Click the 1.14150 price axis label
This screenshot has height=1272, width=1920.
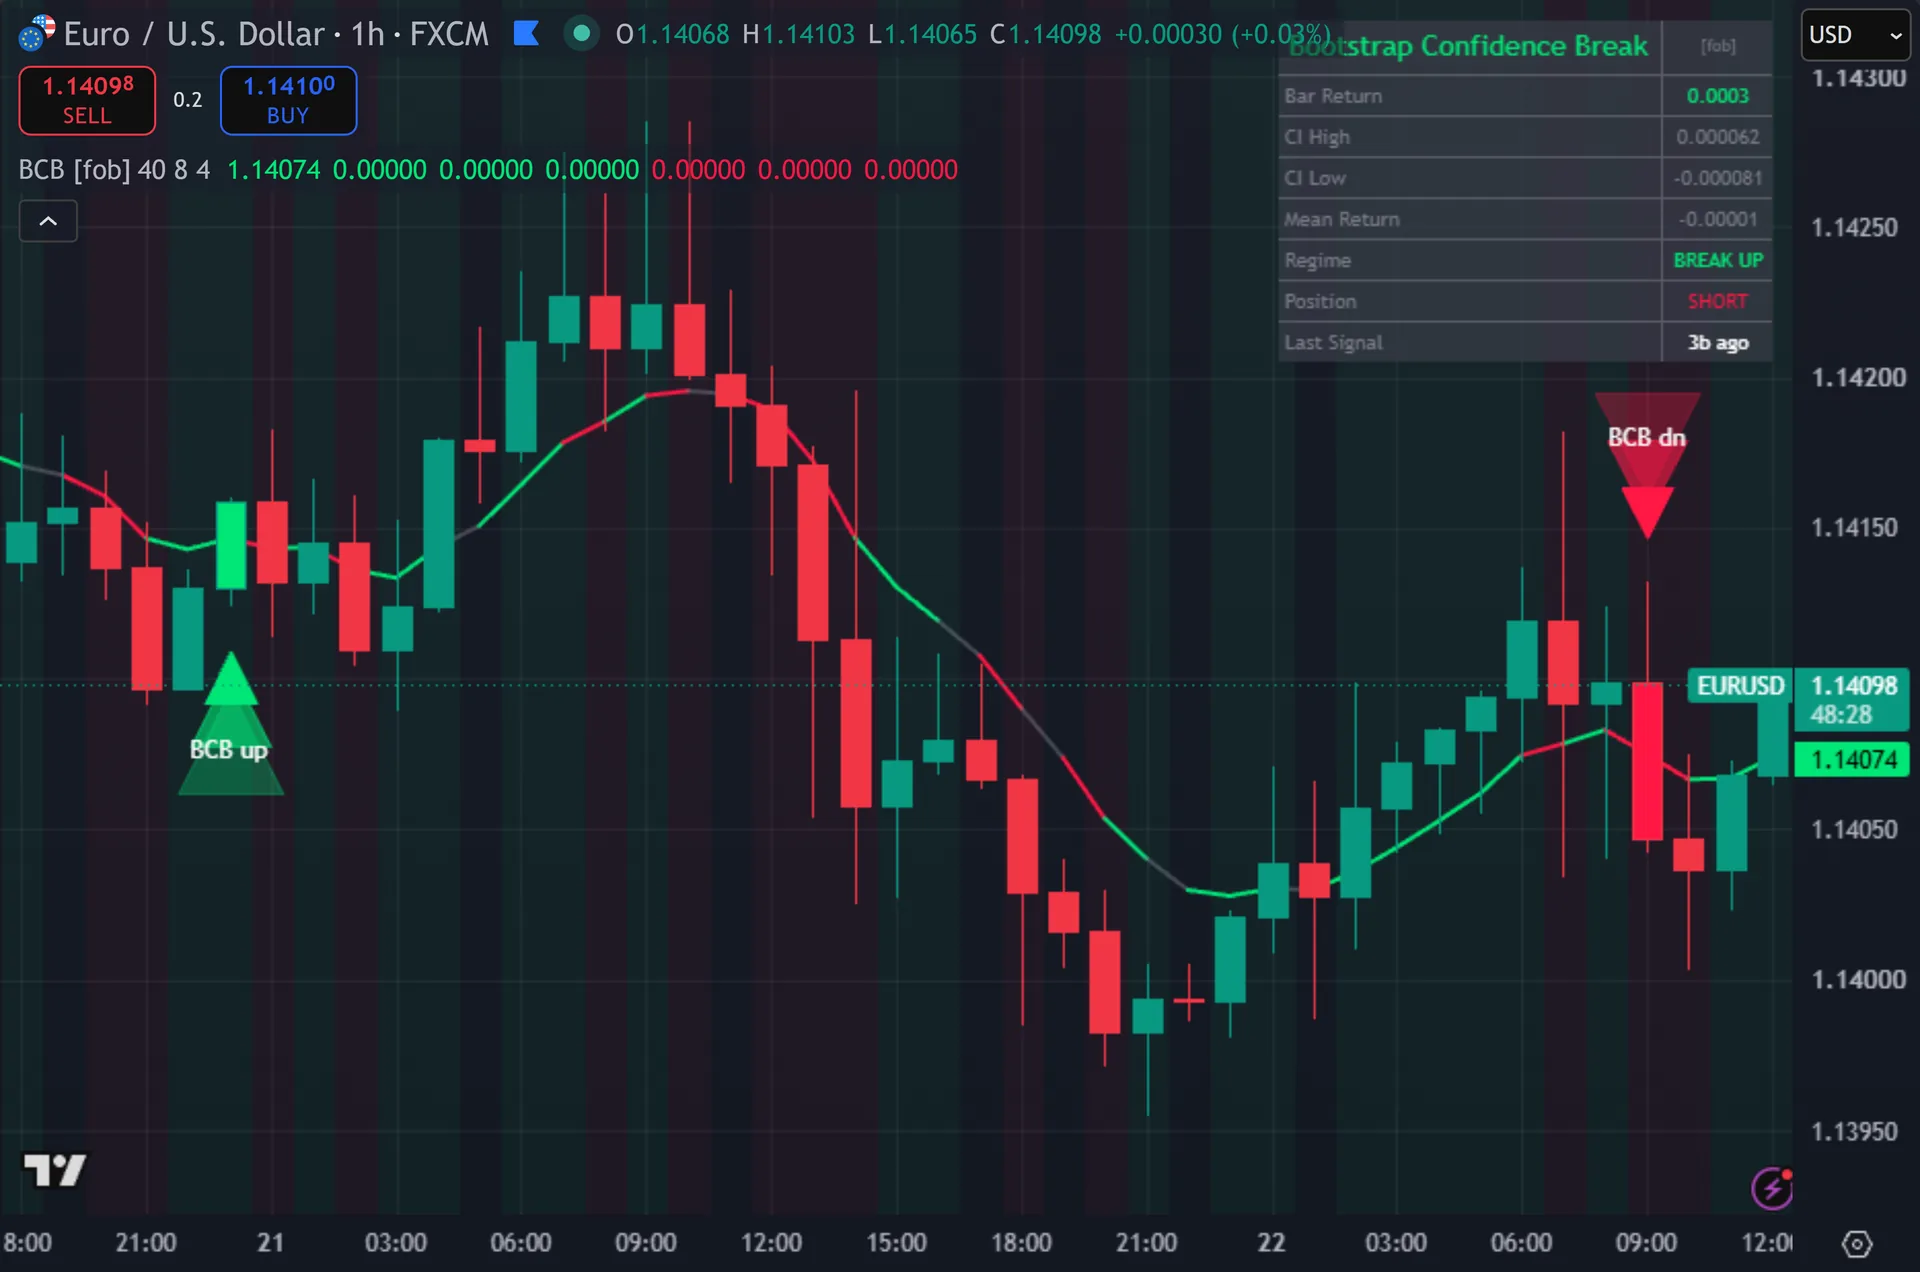[x=1854, y=527]
